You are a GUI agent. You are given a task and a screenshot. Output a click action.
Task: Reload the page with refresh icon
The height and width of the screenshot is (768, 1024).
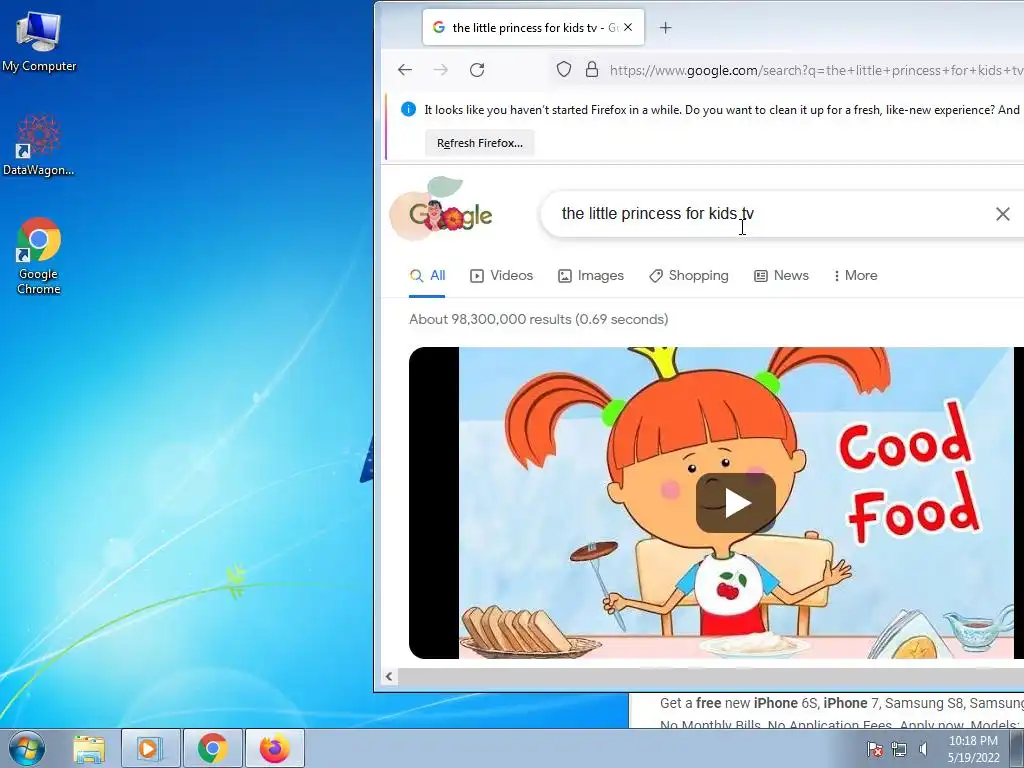coord(477,70)
